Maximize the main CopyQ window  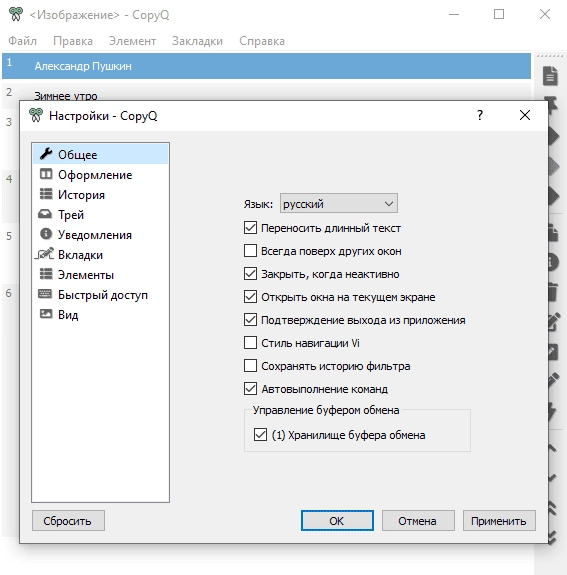point(499,14)
